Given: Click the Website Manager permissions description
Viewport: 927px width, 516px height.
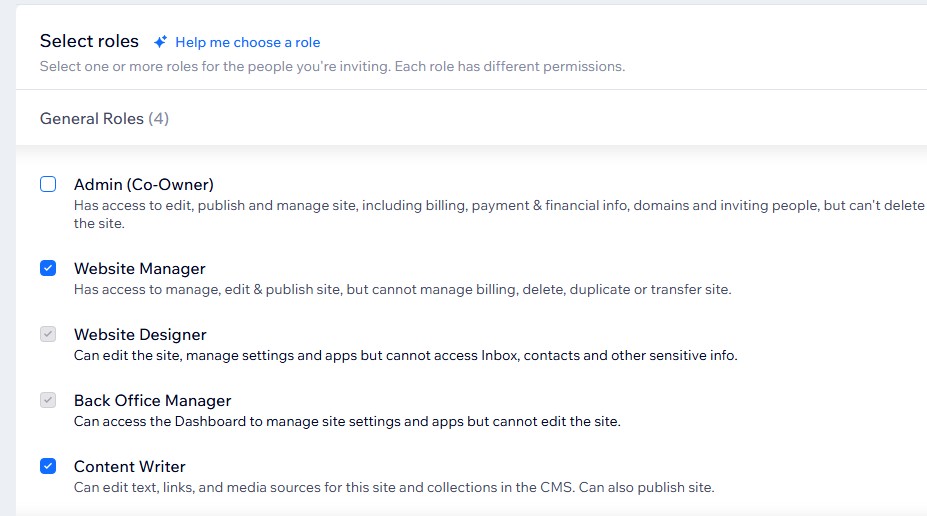Looking at the screenshot, I should point(402,290).
